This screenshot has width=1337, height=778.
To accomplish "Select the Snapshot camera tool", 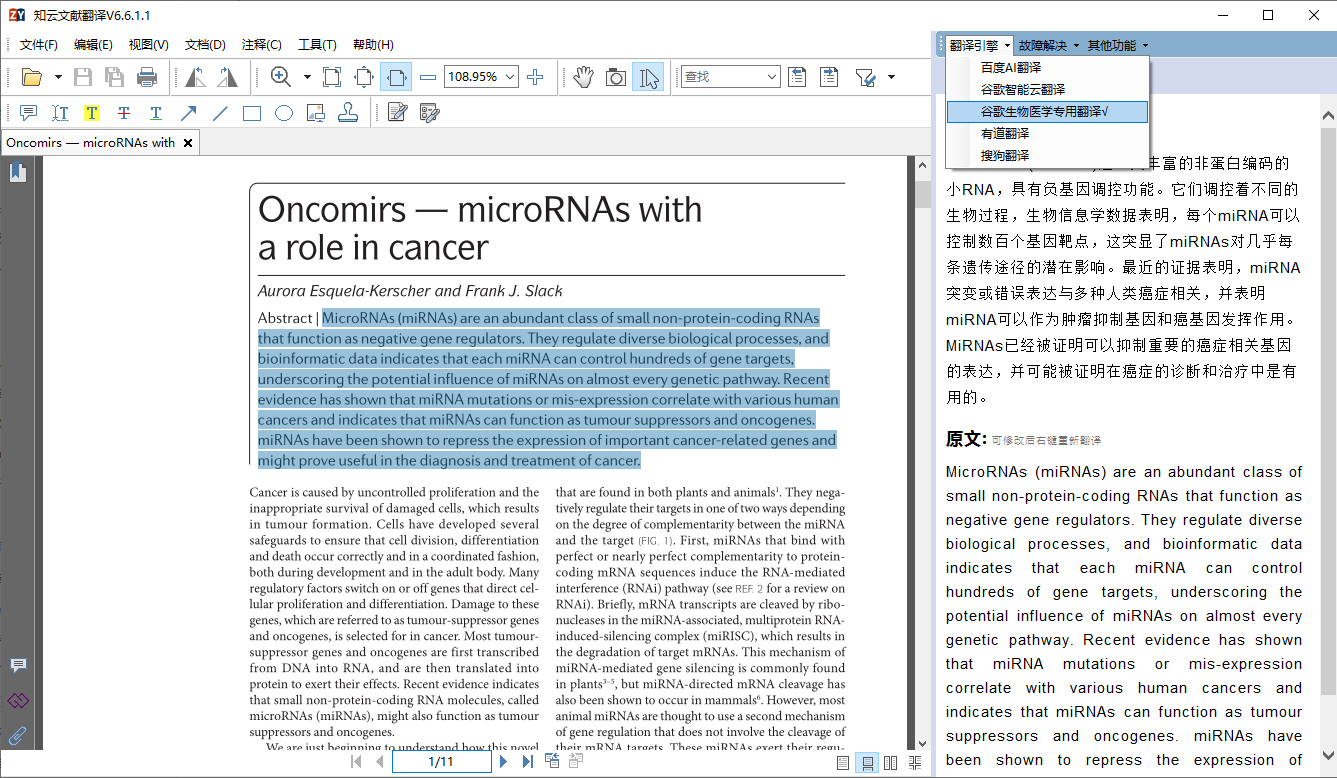I will [x=616, y=77].
